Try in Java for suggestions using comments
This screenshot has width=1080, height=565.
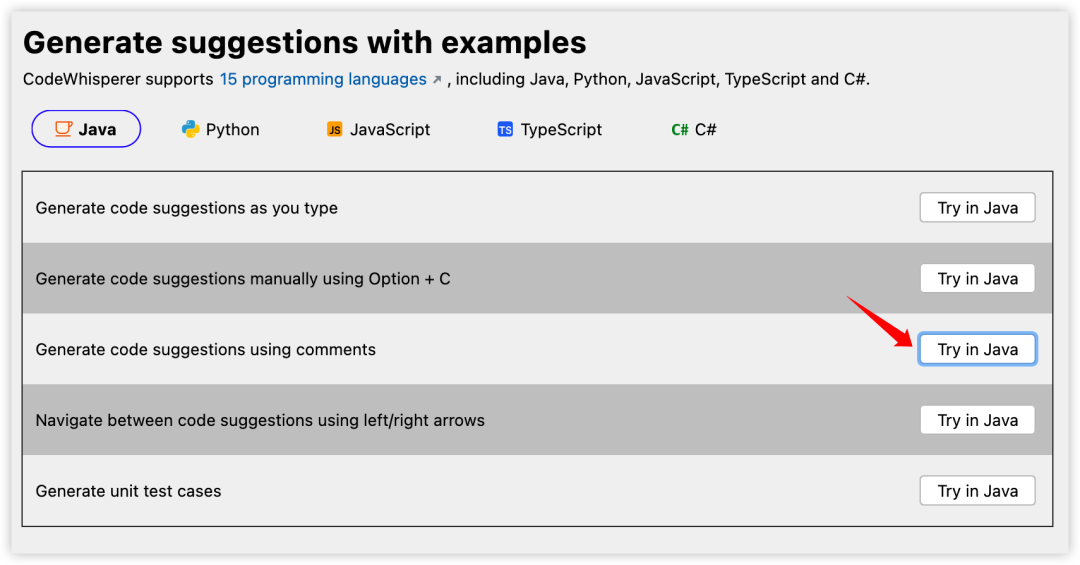pos(977,349)
